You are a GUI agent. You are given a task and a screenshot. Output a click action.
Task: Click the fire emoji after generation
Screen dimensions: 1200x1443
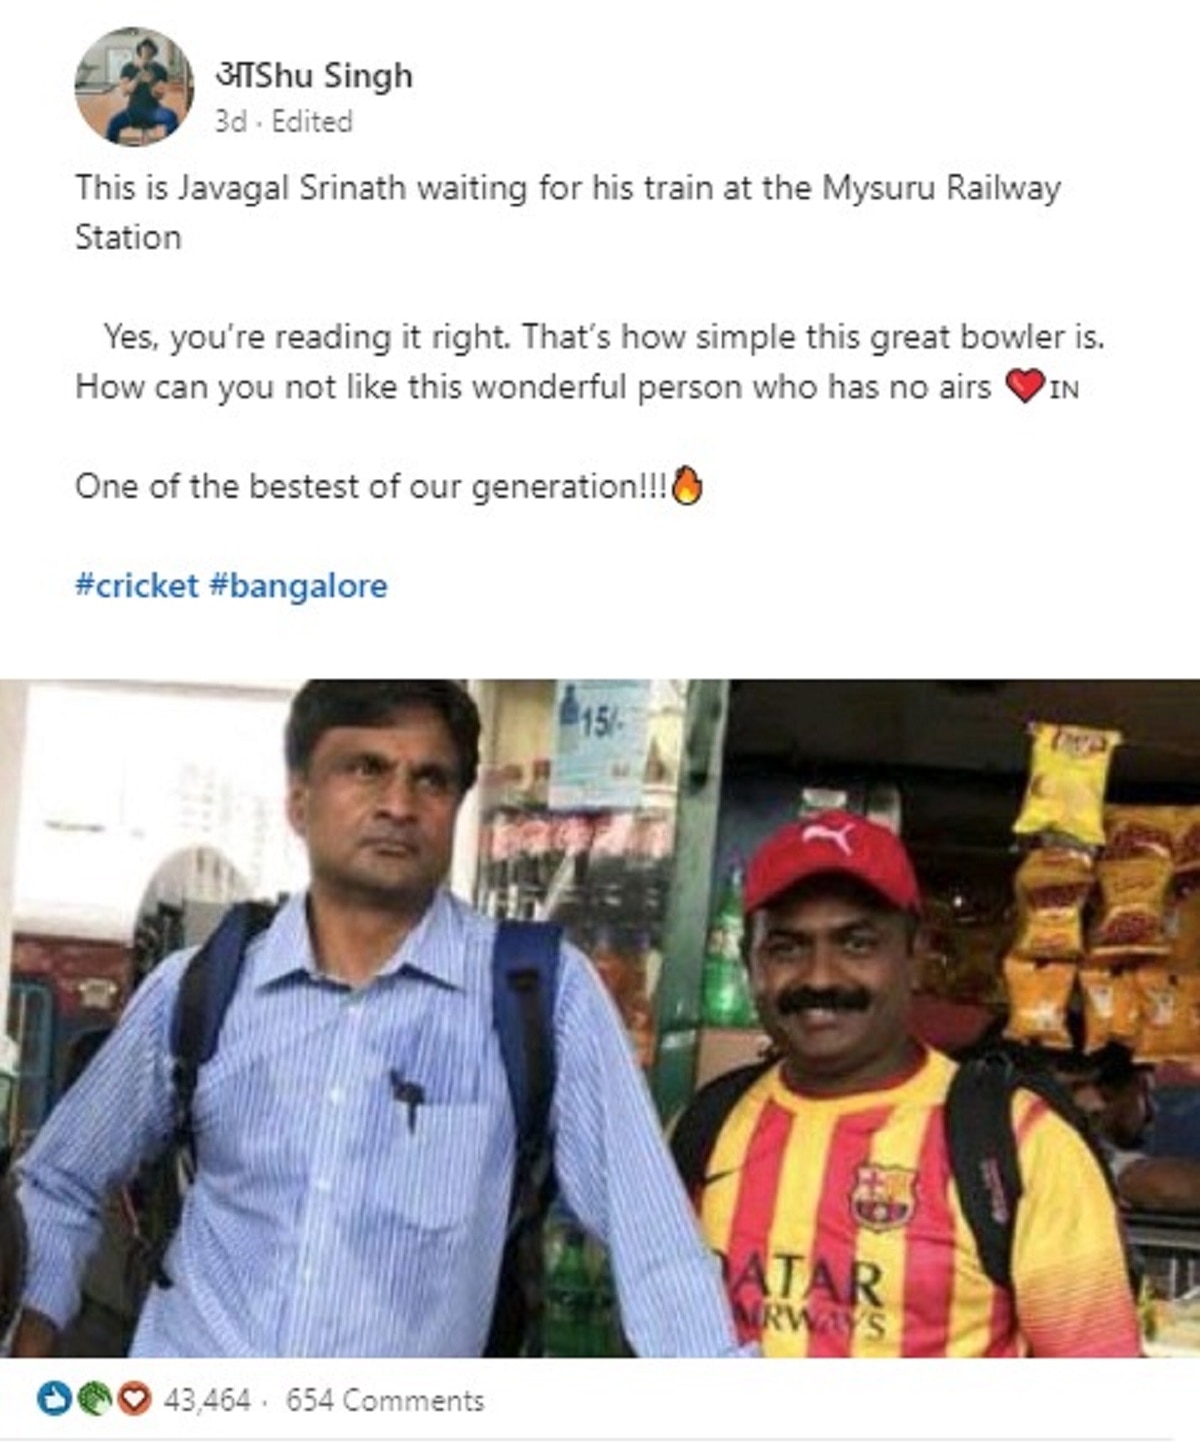point(687,485)
